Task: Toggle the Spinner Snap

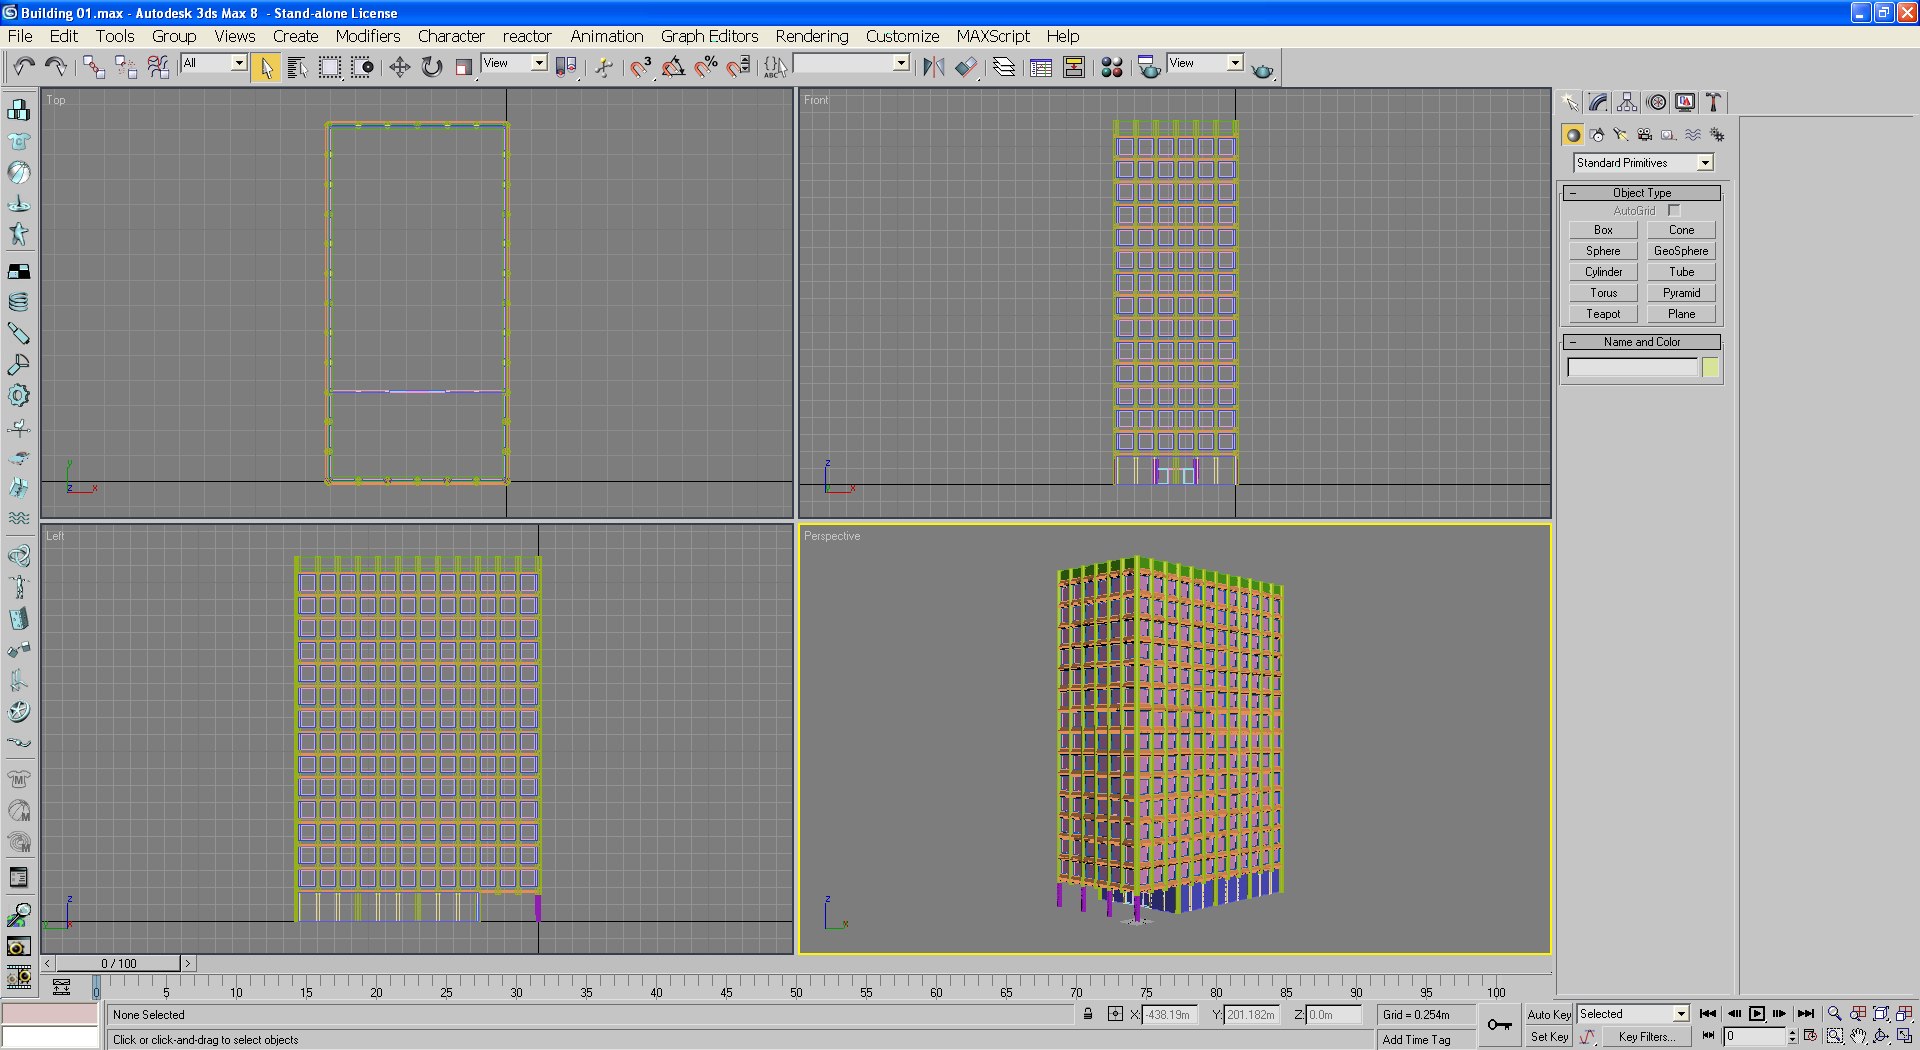Action: 738,67
